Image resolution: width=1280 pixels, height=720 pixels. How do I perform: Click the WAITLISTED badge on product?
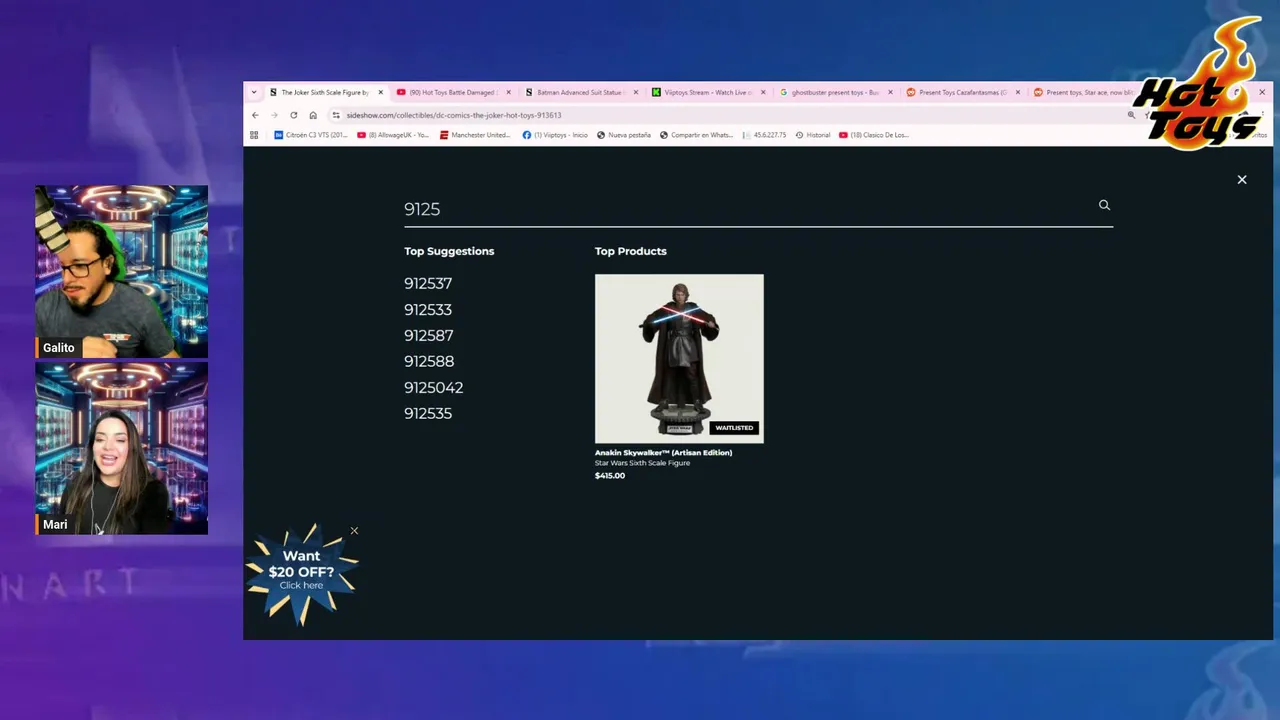734,428
